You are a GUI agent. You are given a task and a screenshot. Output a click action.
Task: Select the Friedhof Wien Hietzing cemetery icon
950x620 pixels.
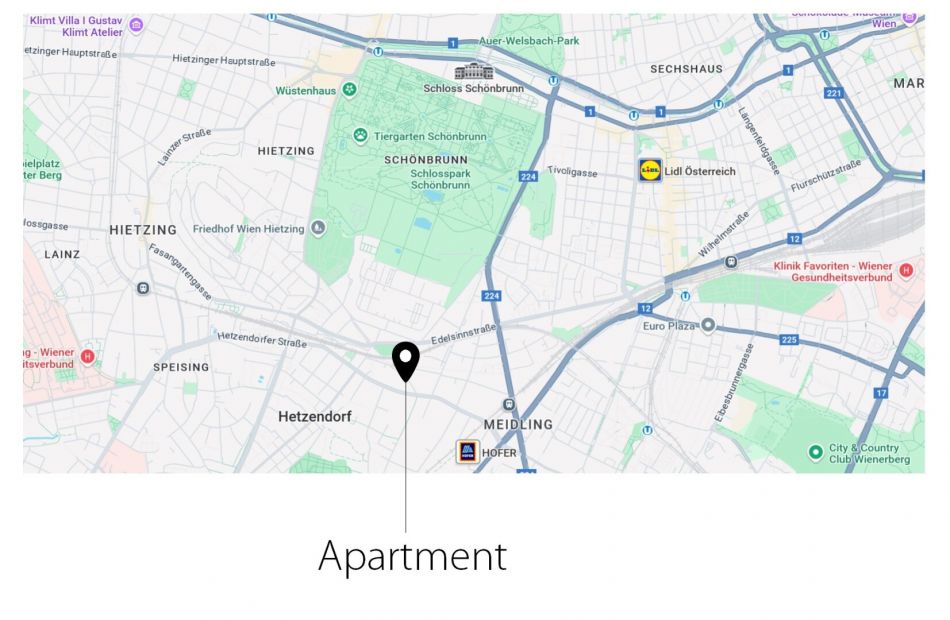tap(318, 228)
